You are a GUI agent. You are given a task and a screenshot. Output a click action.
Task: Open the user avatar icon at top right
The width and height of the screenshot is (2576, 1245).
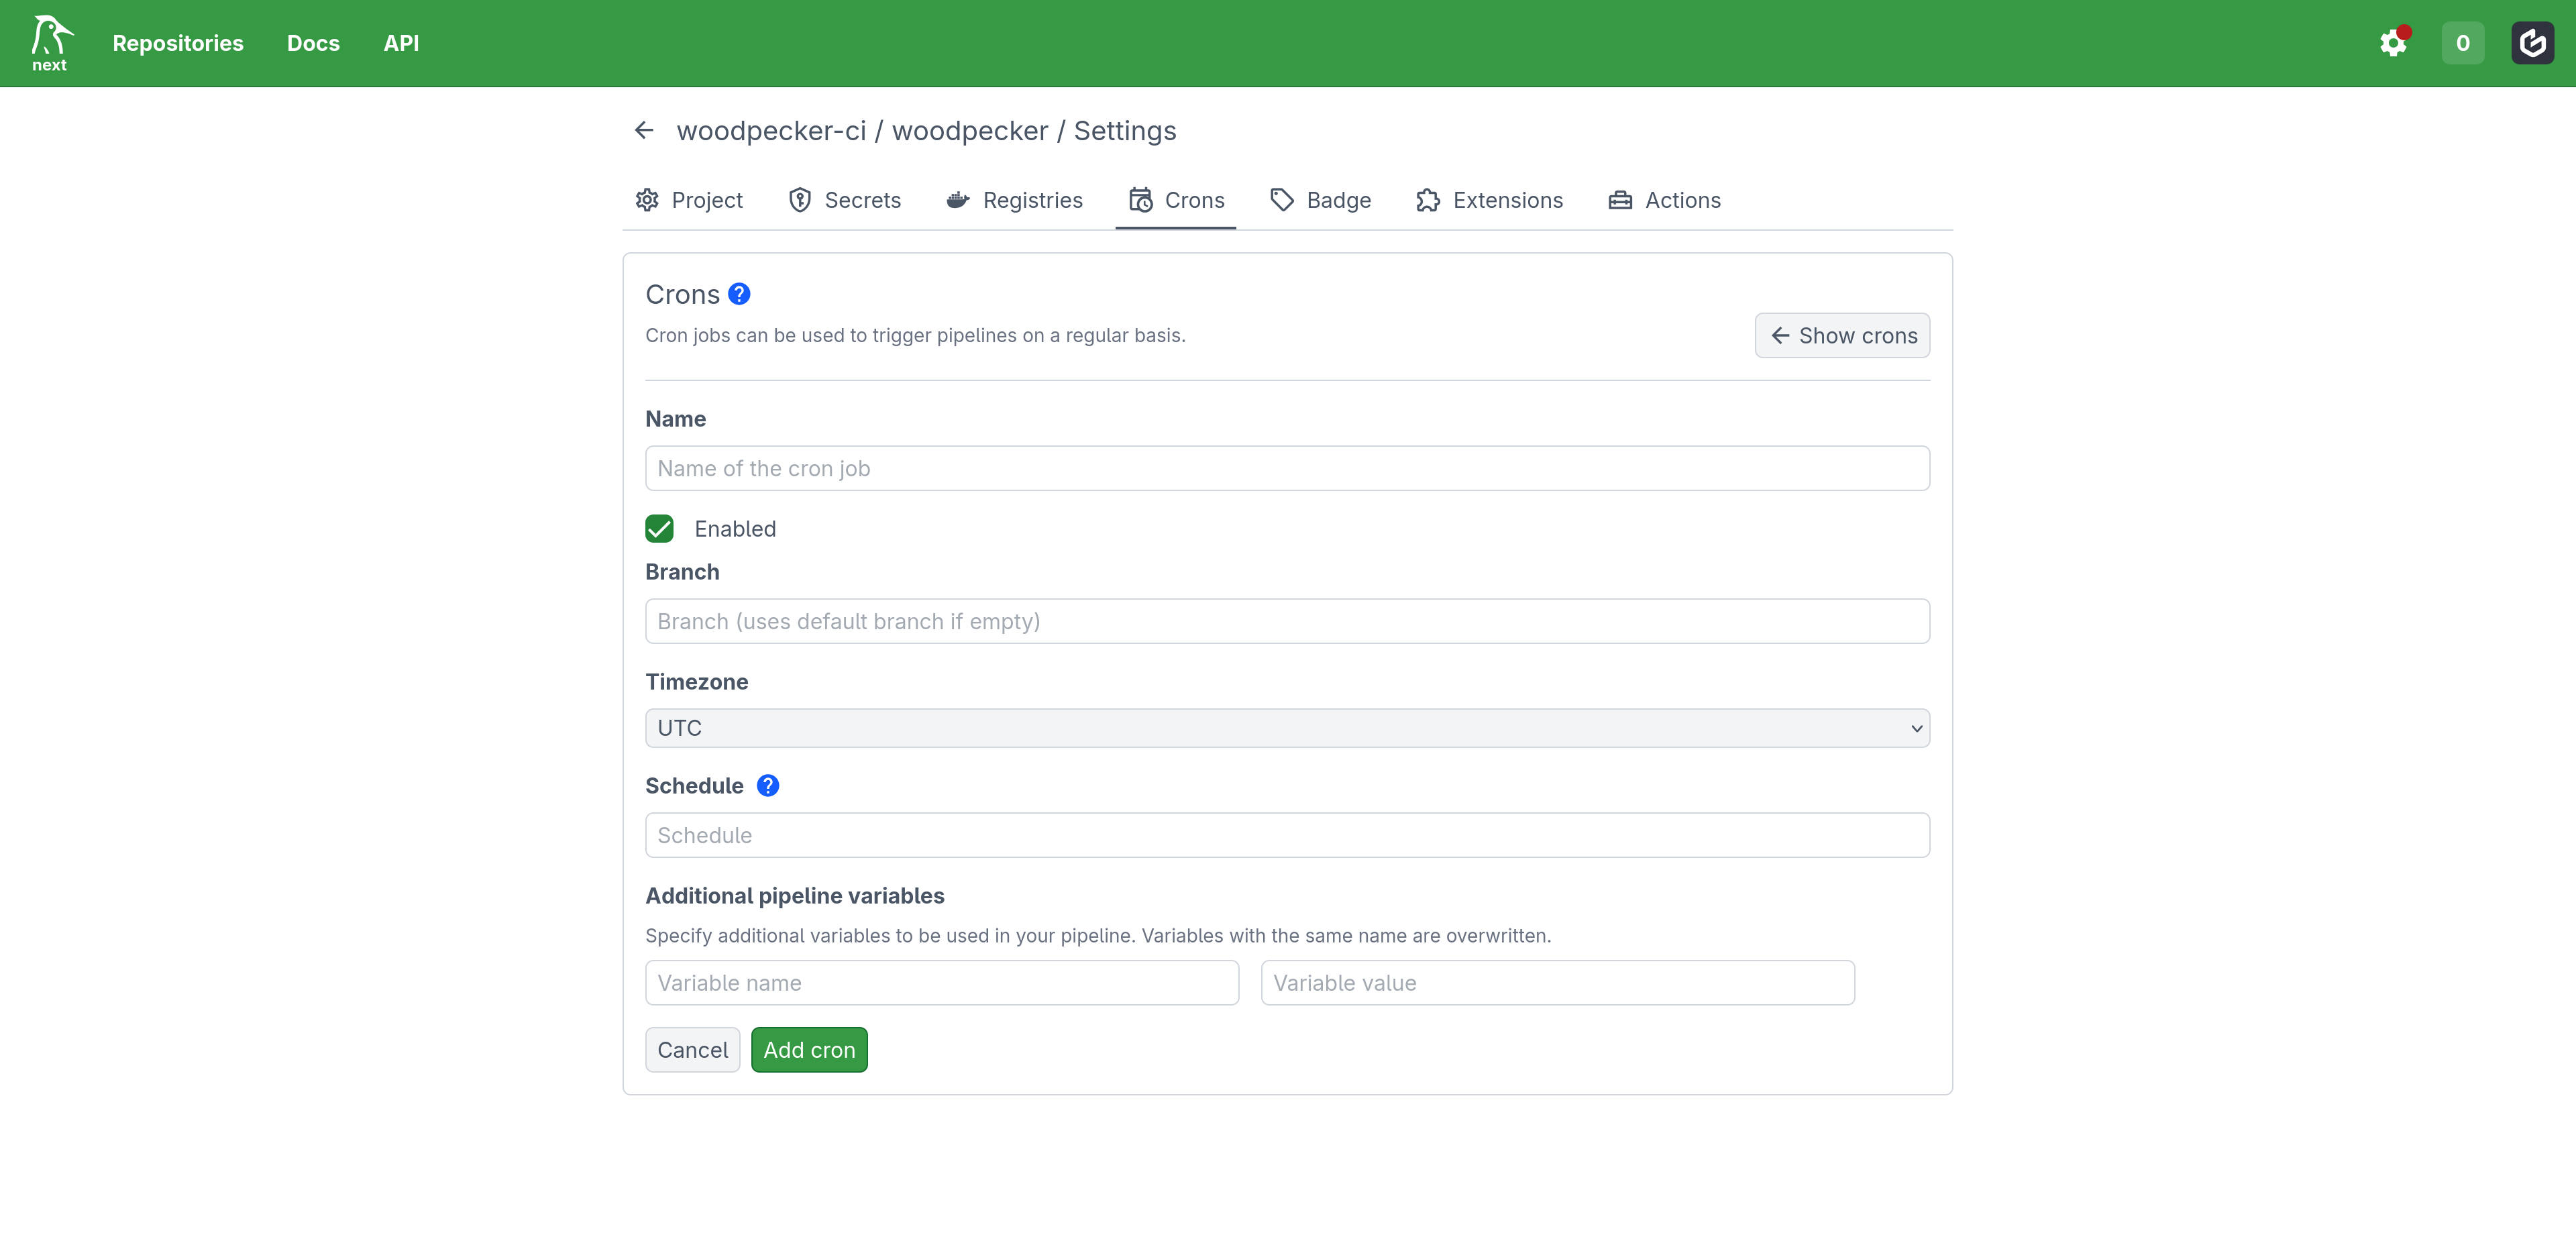2532,43
